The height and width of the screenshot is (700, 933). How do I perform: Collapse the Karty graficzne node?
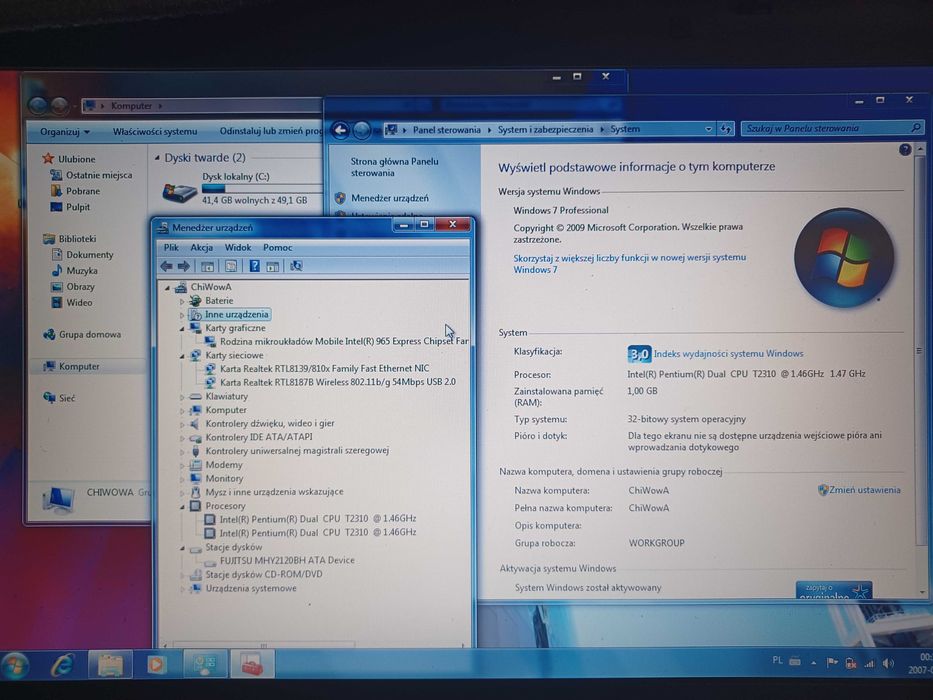(182, 328)
